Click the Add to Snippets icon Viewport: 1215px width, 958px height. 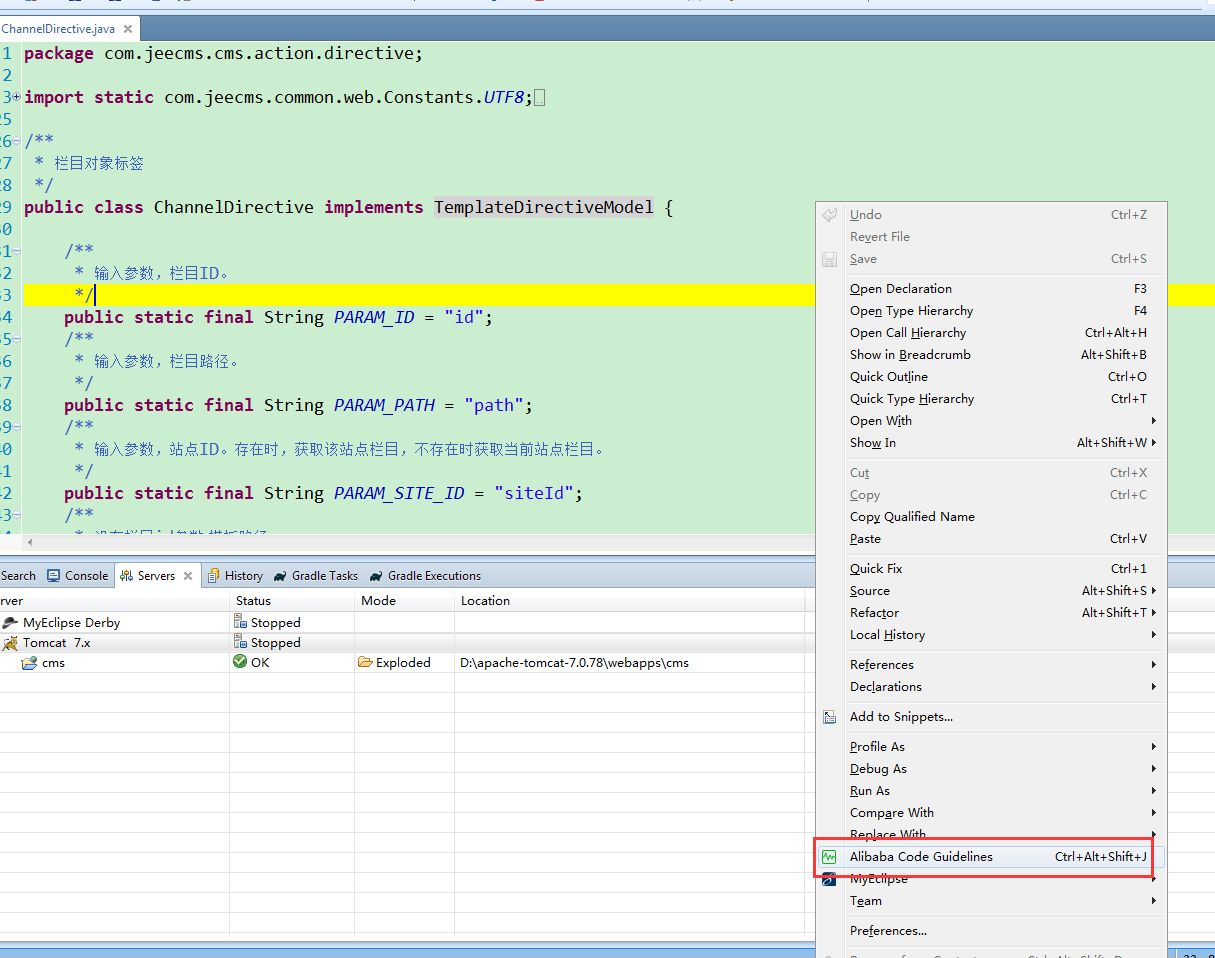(829, 717)
